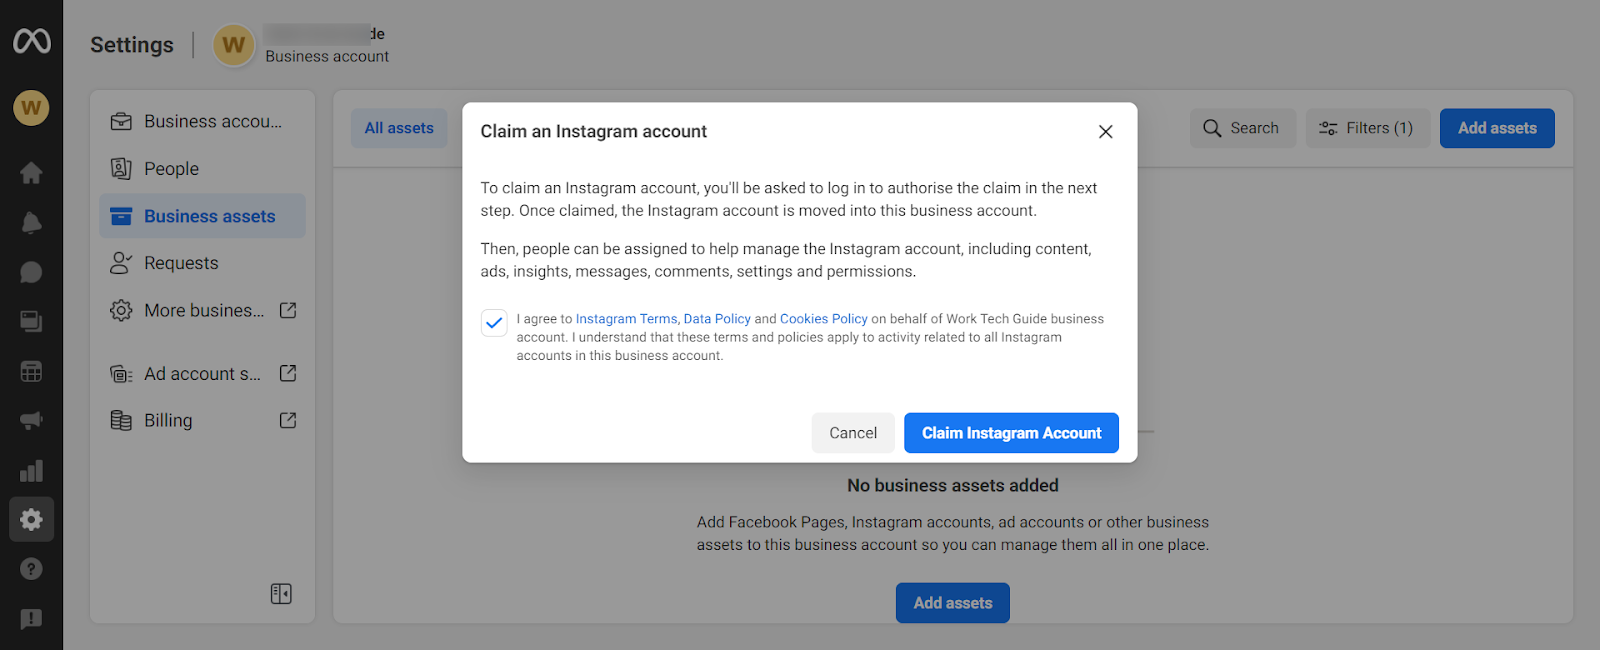
Task: Open the People settings section
Action: click(202, 169)
